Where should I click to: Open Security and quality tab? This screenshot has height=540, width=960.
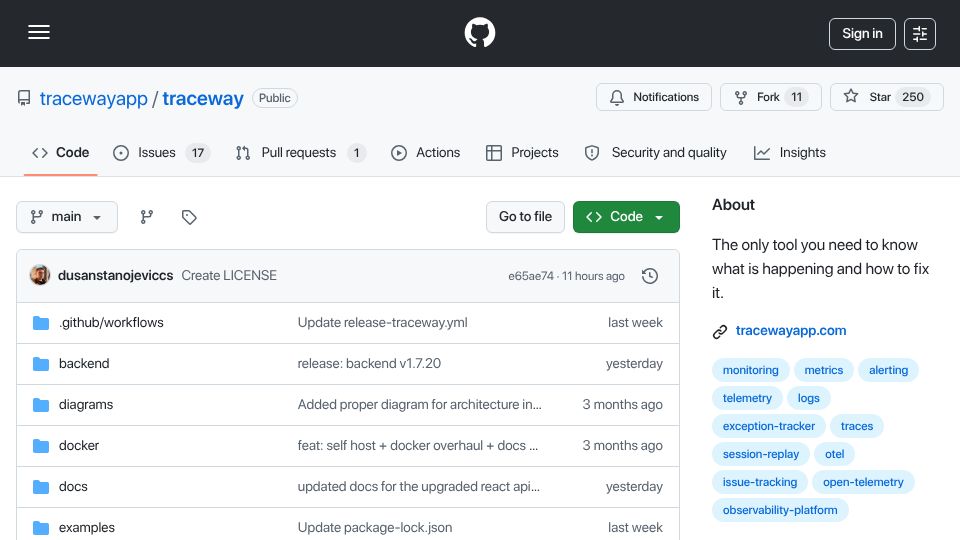pyautogui.click(x=656, y=152)
